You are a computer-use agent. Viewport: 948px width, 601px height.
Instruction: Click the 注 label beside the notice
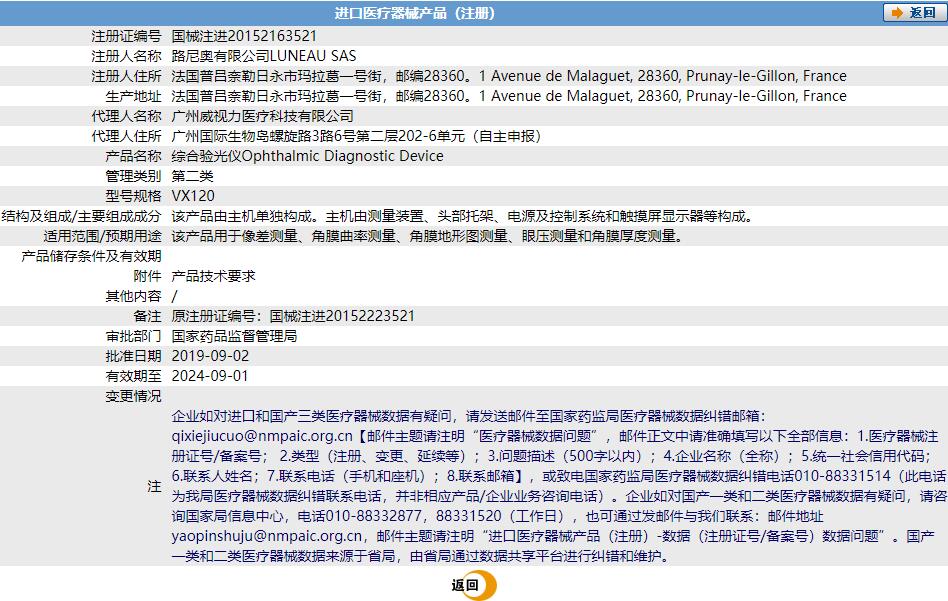(x=155, y=486)
